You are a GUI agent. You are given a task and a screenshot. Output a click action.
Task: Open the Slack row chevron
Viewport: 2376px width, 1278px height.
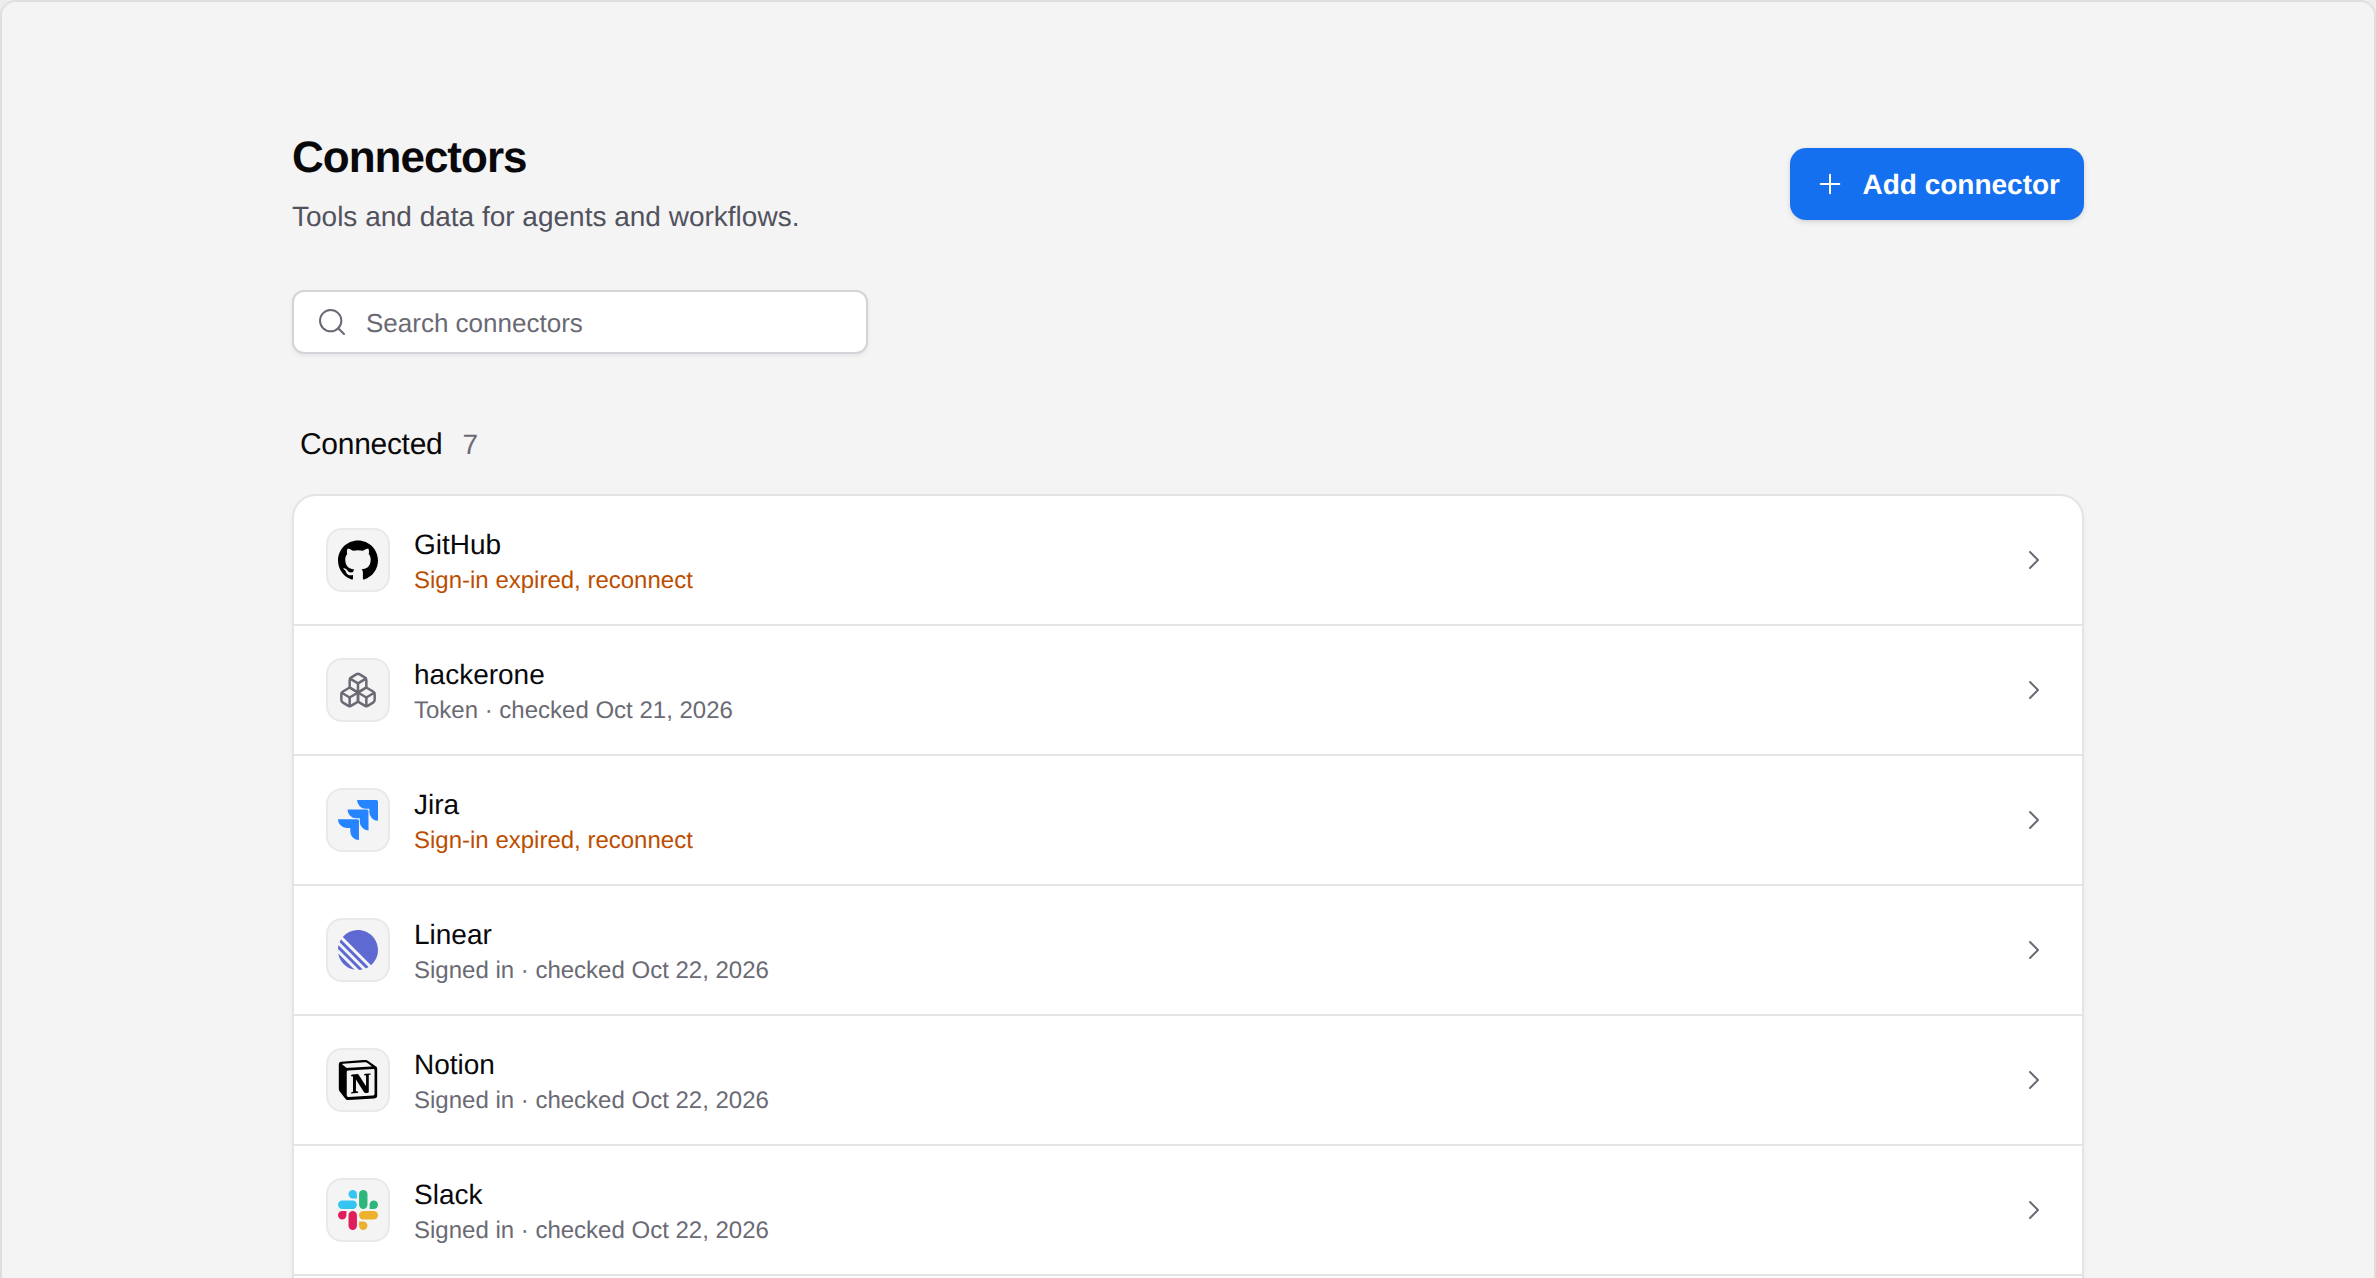click(2033, 1210)
